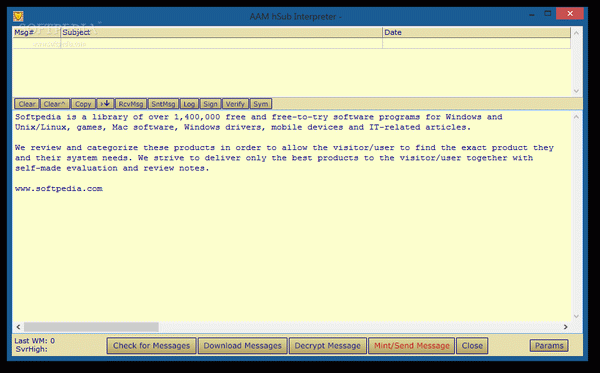
Task: Copy text with the Copy button
Action: 83,104
